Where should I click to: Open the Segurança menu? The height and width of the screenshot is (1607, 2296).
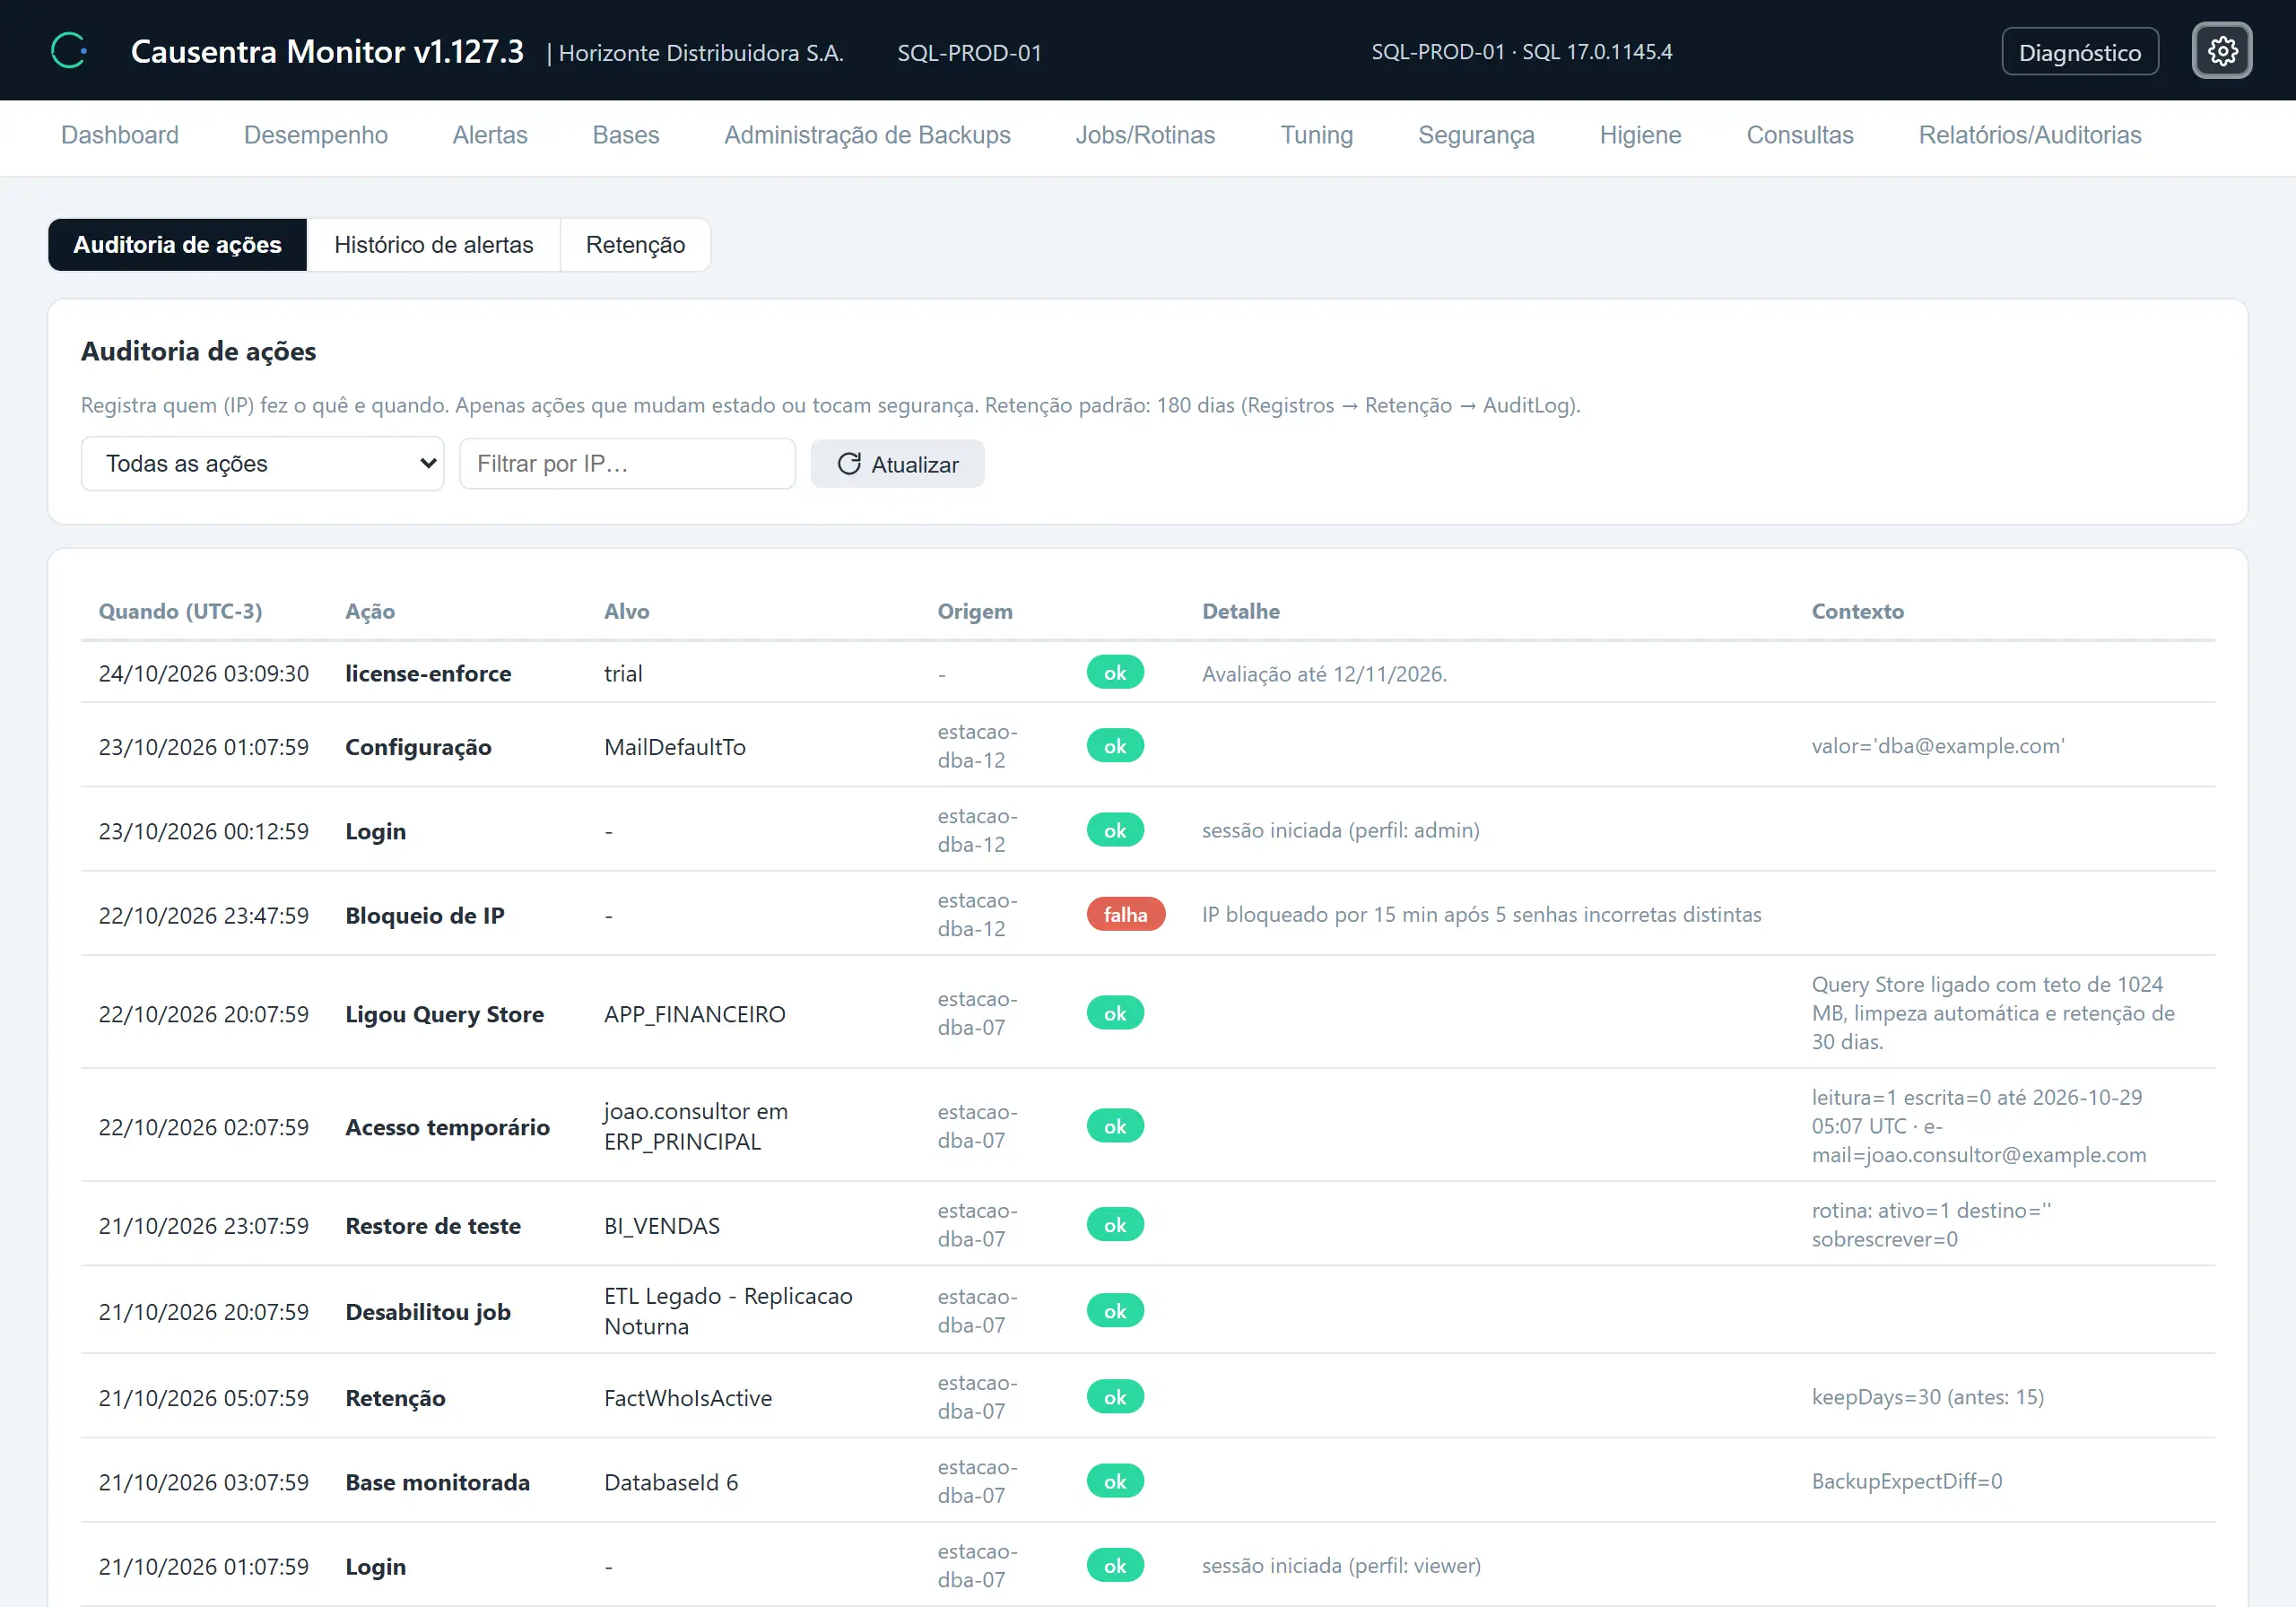click(x=1476, y=135)
